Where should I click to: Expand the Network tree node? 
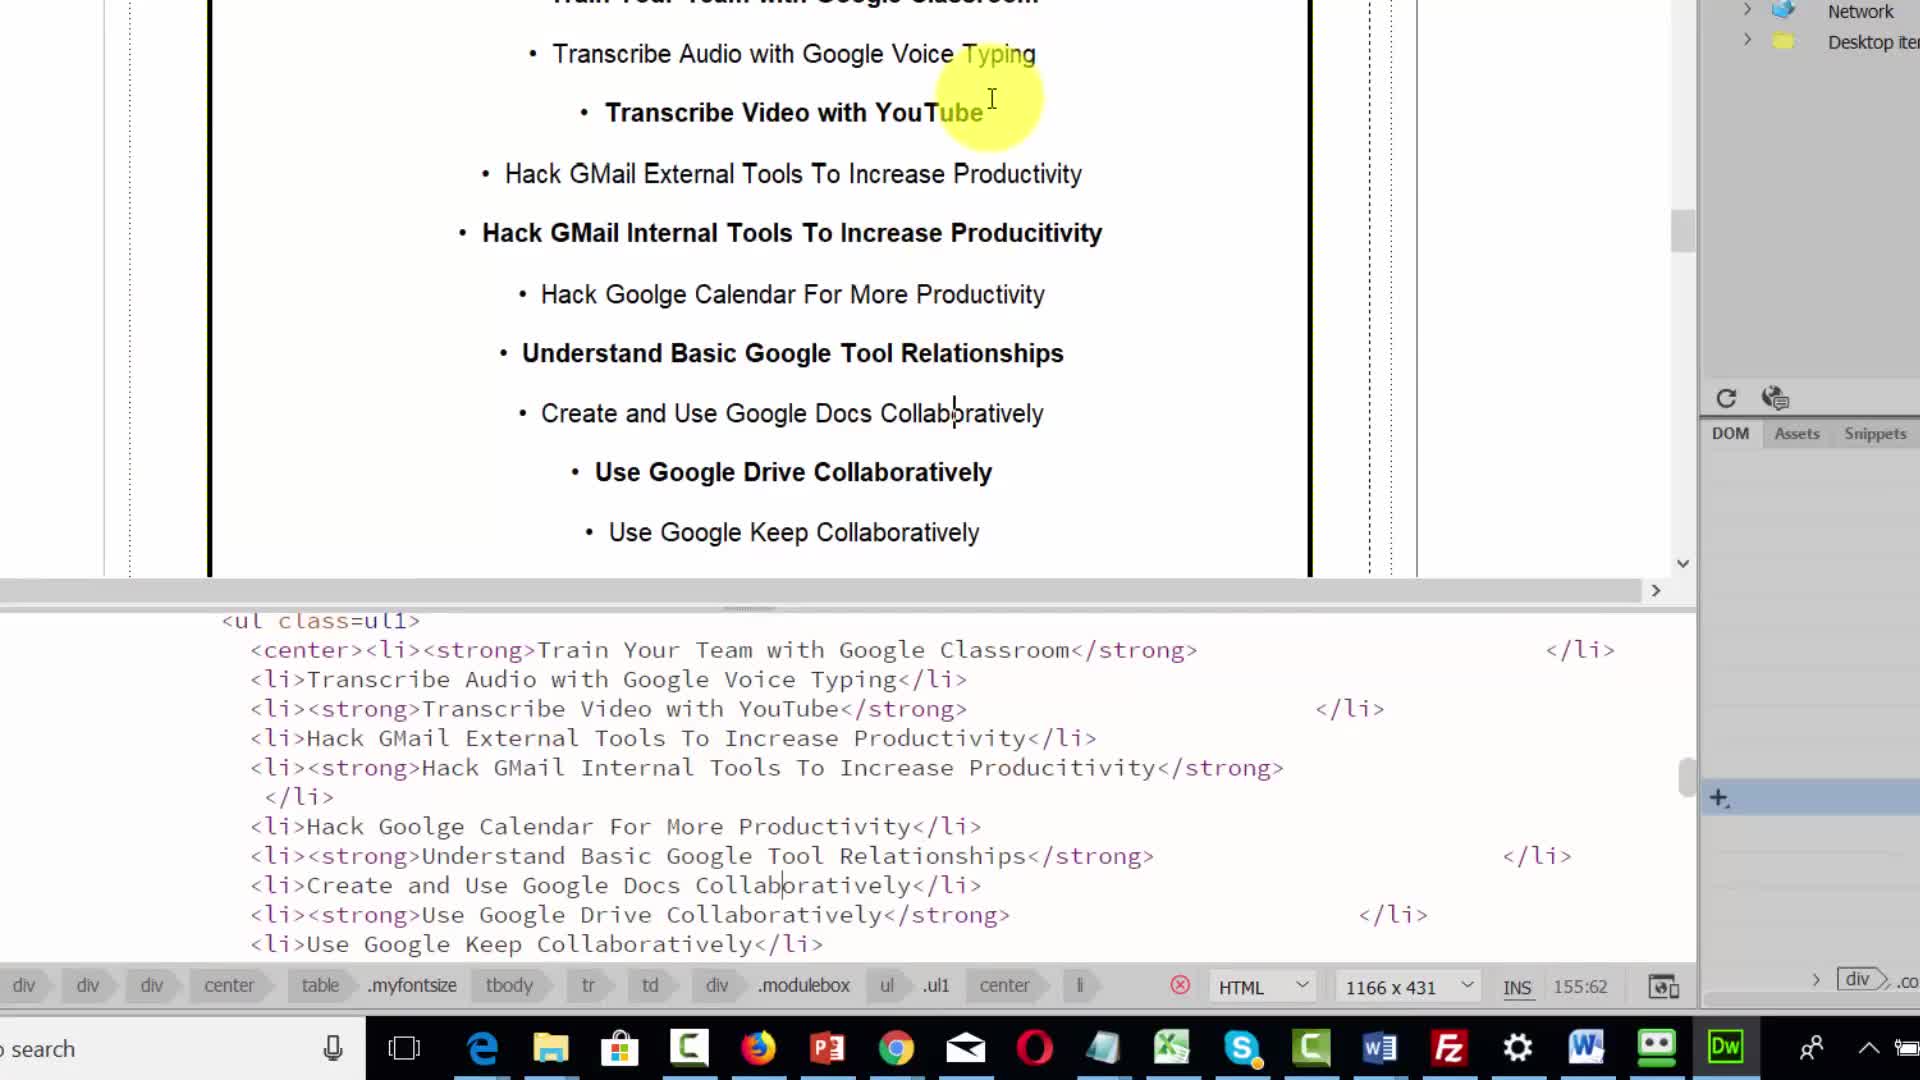(1747, 10)
